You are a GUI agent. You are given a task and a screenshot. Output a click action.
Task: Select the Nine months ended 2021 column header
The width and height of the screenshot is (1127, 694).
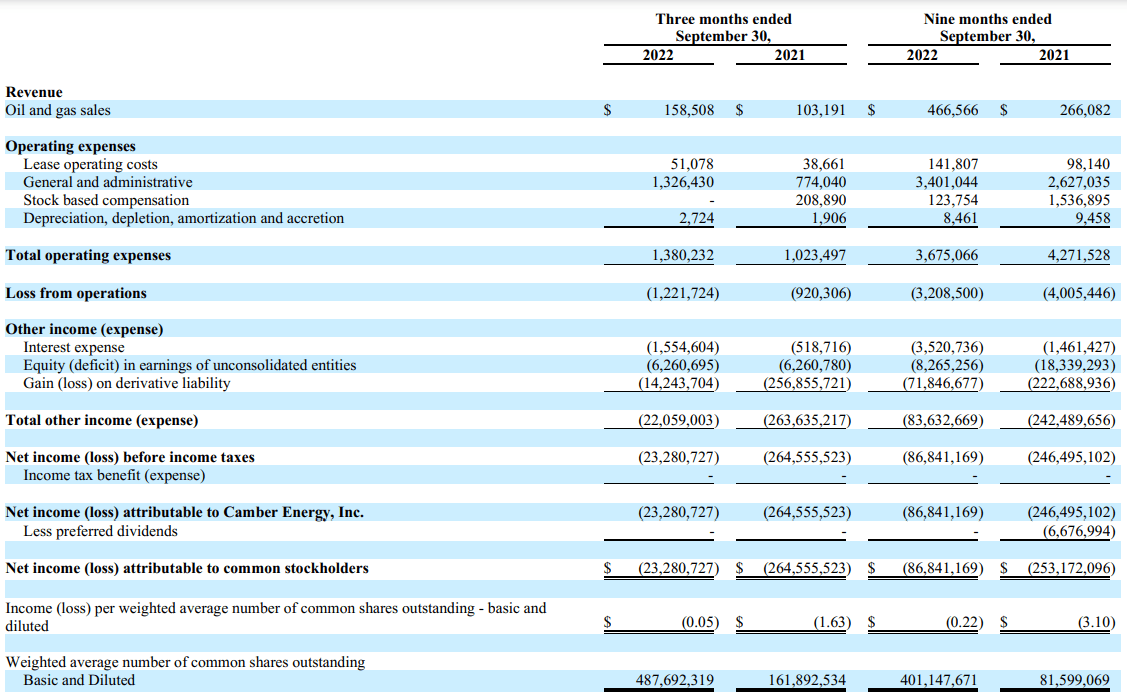pyautogui.click(x=1055, y=56)
